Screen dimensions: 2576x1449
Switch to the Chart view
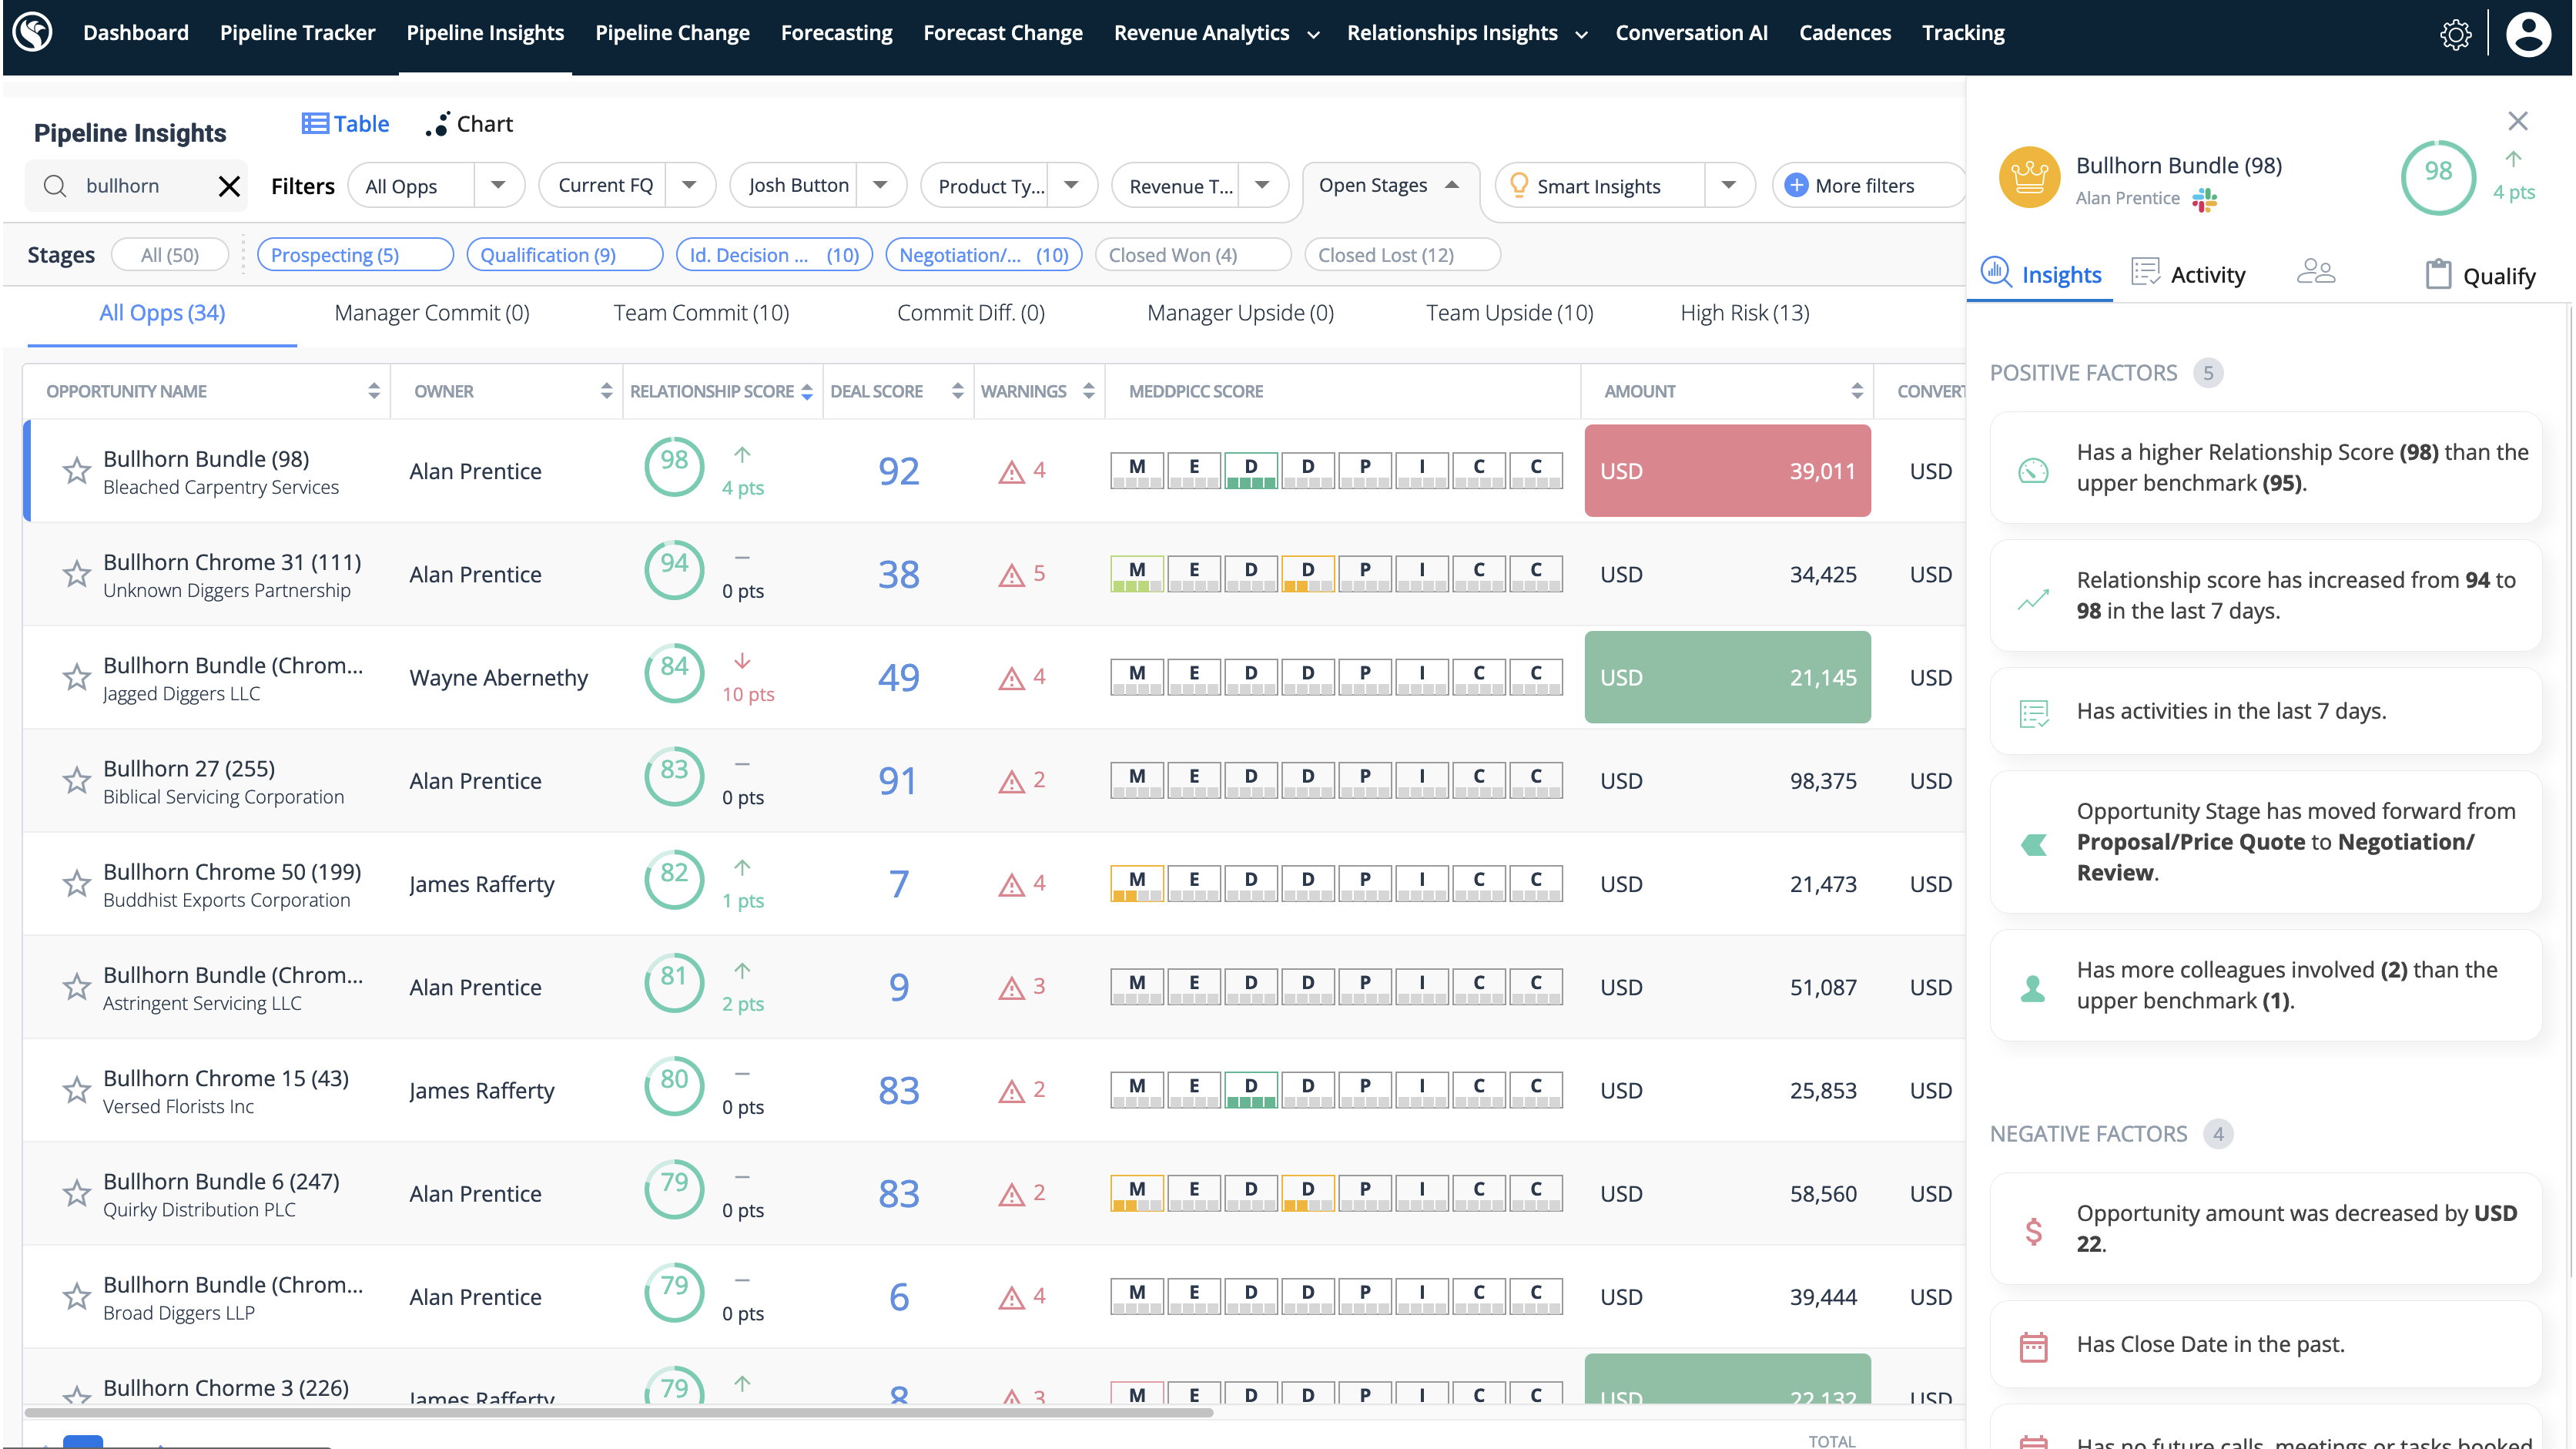(x=469, y=123)
